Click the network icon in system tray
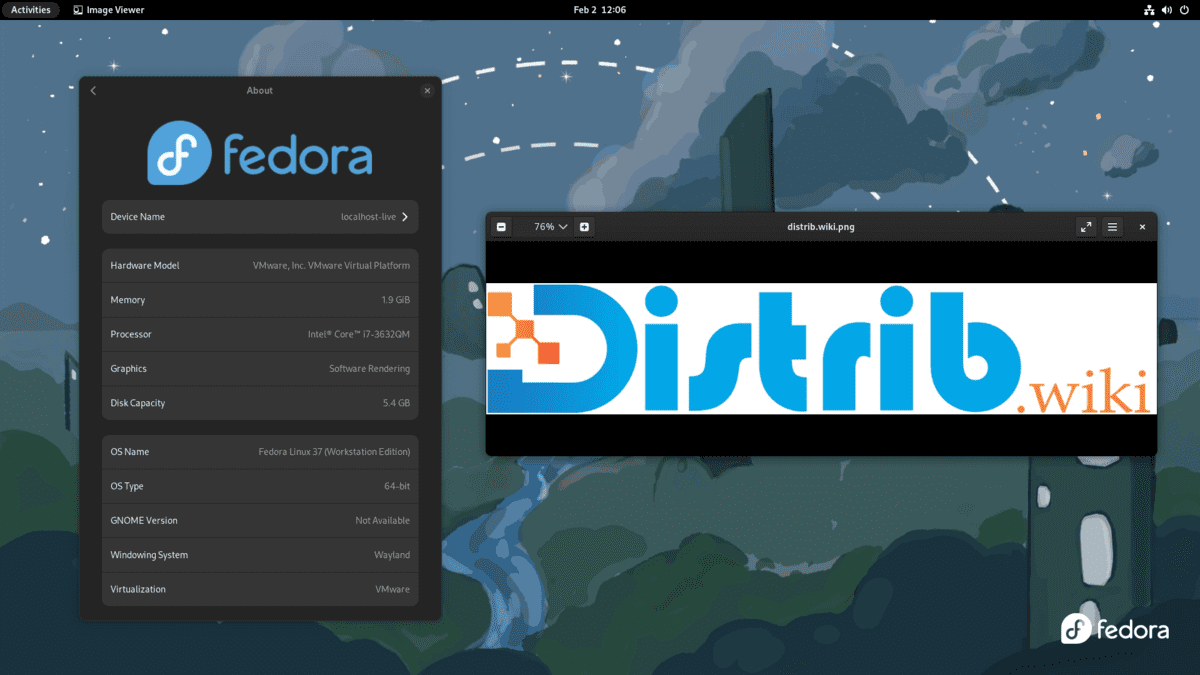Viewport: 1200px width, 675px height. [x=1149, y=10]
